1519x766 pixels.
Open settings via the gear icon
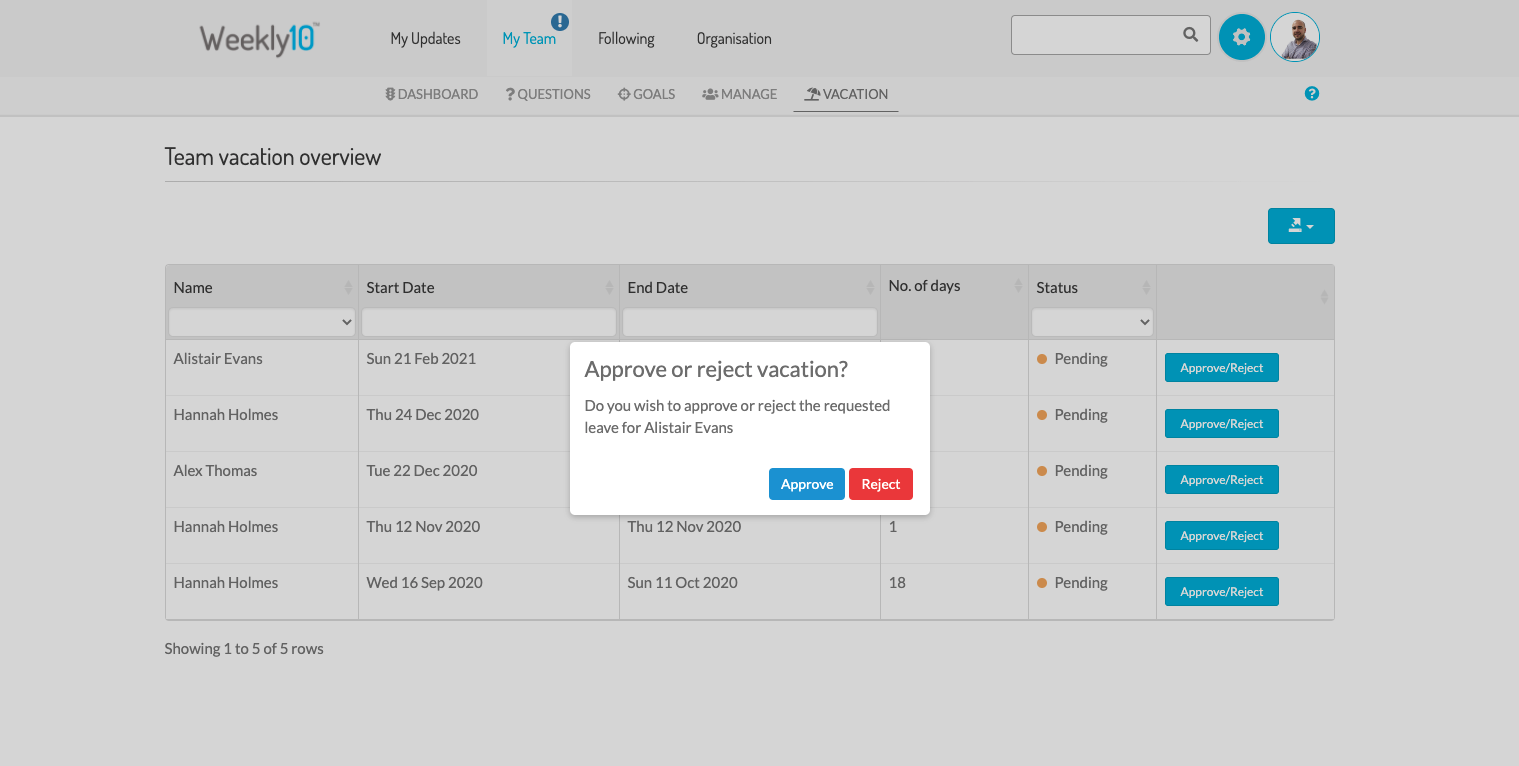click(1241, 37)
